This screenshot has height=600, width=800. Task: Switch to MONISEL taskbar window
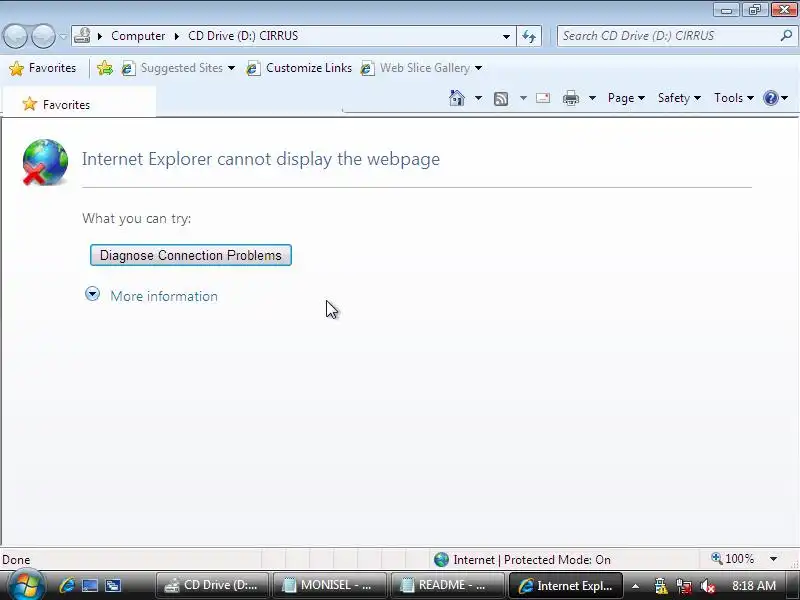point(329,585)
